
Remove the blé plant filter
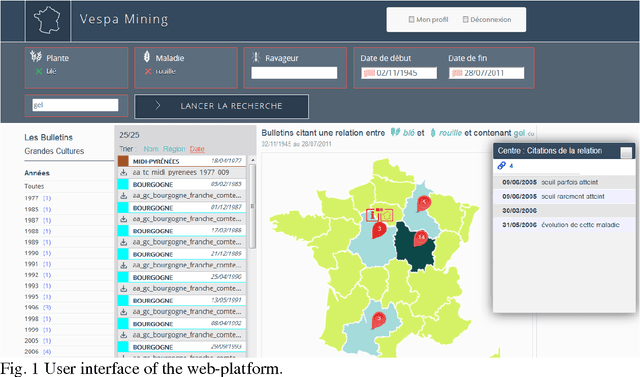click(x=39, y=71)
